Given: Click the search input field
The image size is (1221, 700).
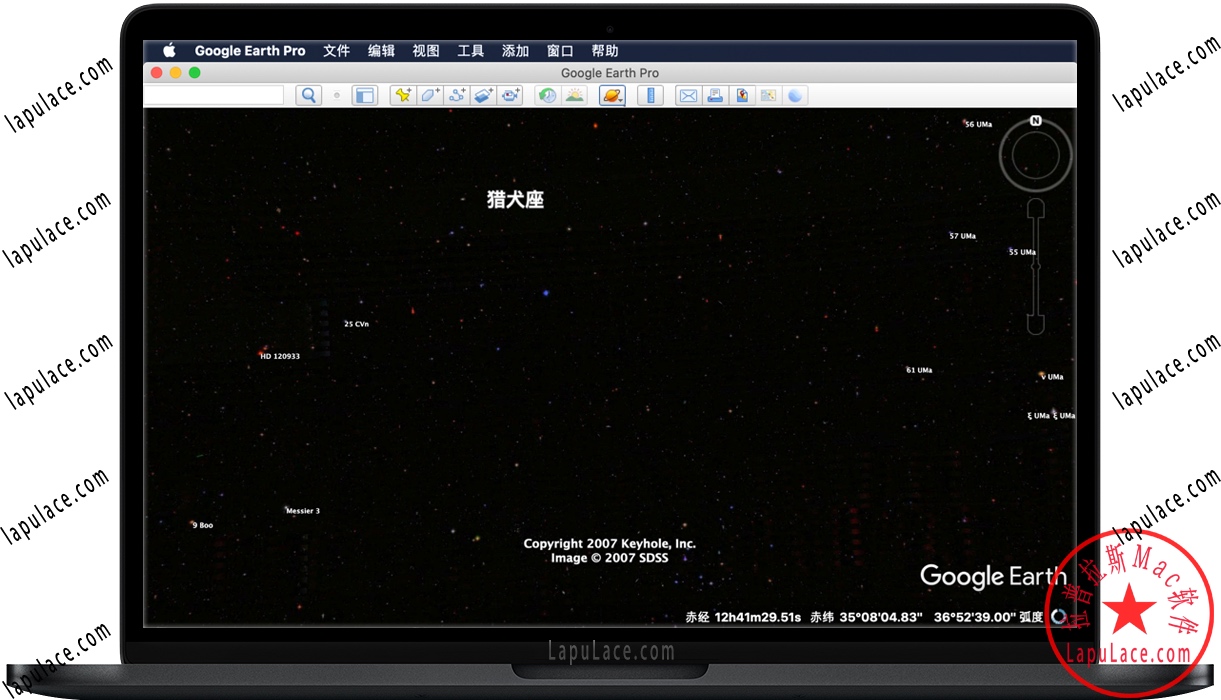Looking at the screenshot, I should pyautogui.click(x=214, y=95).
